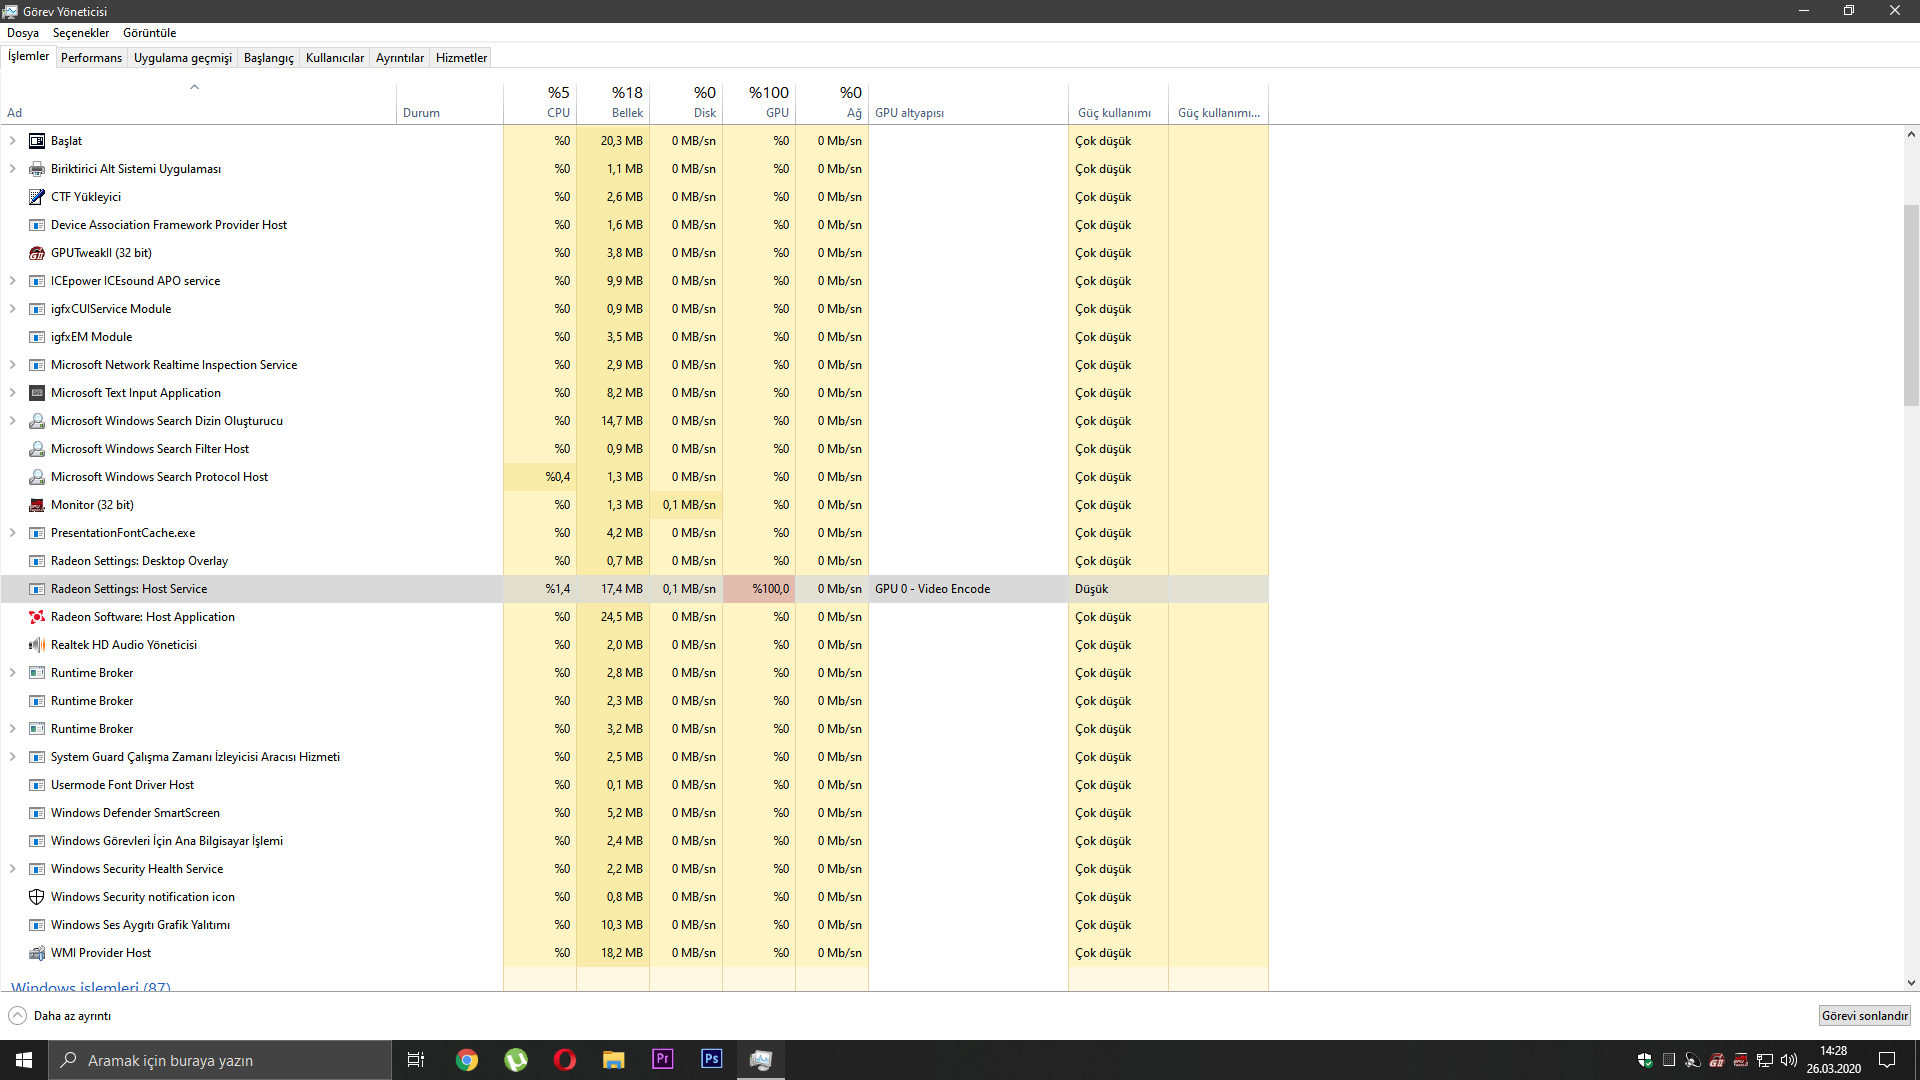Click the vertical scrollbar thumb of the process list

tap(1910, 305)
